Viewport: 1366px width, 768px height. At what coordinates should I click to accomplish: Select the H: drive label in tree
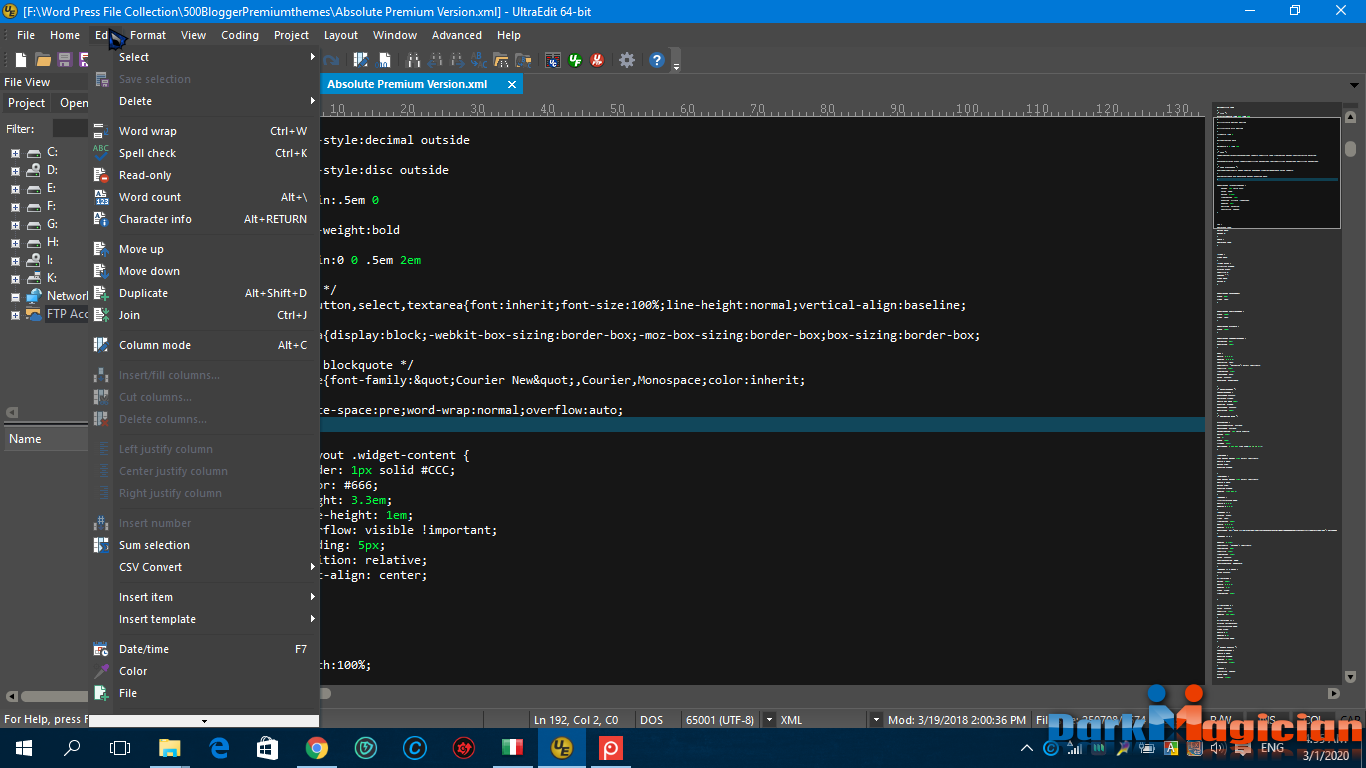[x=53, y=243]
